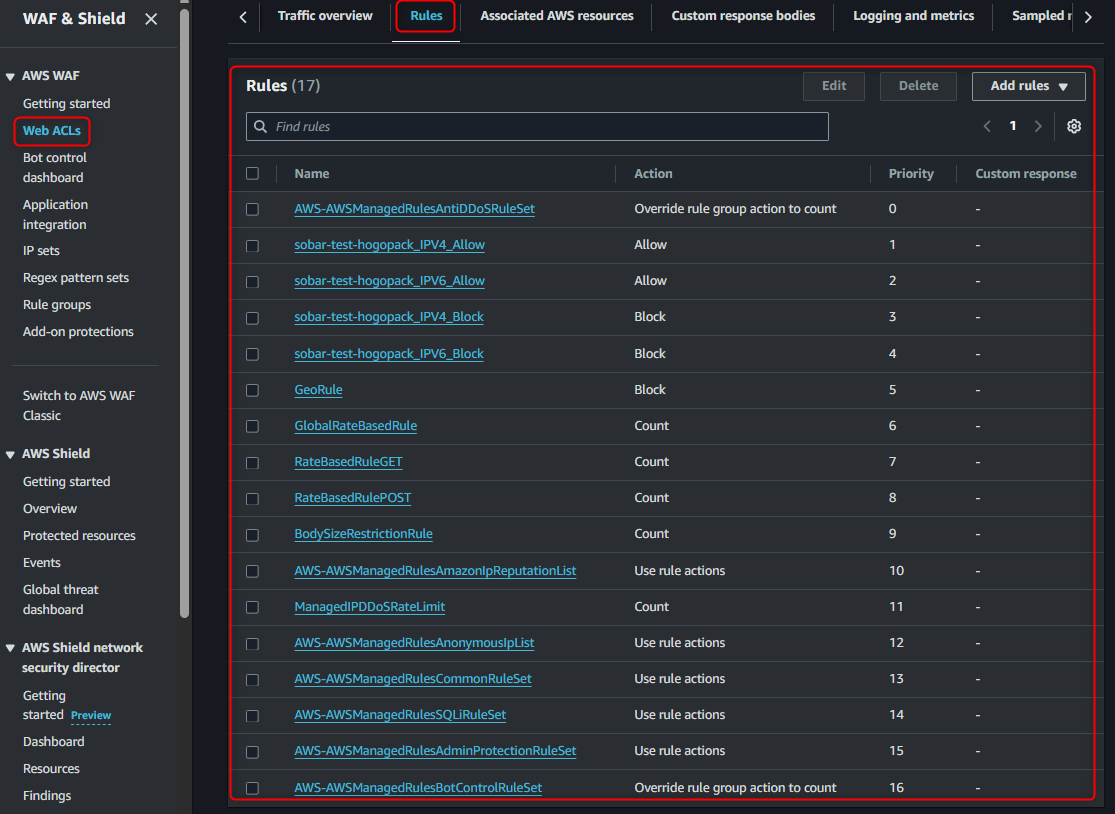Go to next rules page
This screenshot has width=1115, height=814.
click(x=1038, y=126)
